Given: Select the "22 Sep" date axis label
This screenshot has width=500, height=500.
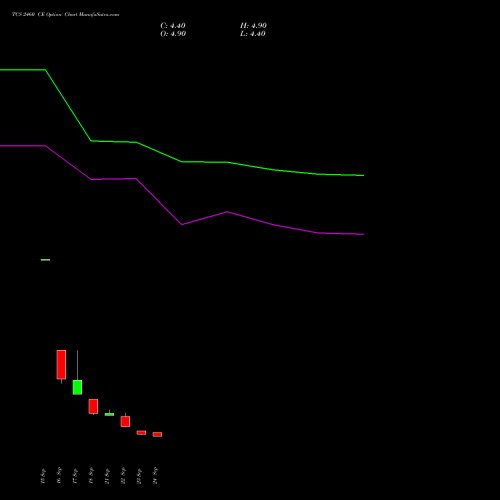Looking at the screenshot, I should point(123,476).
